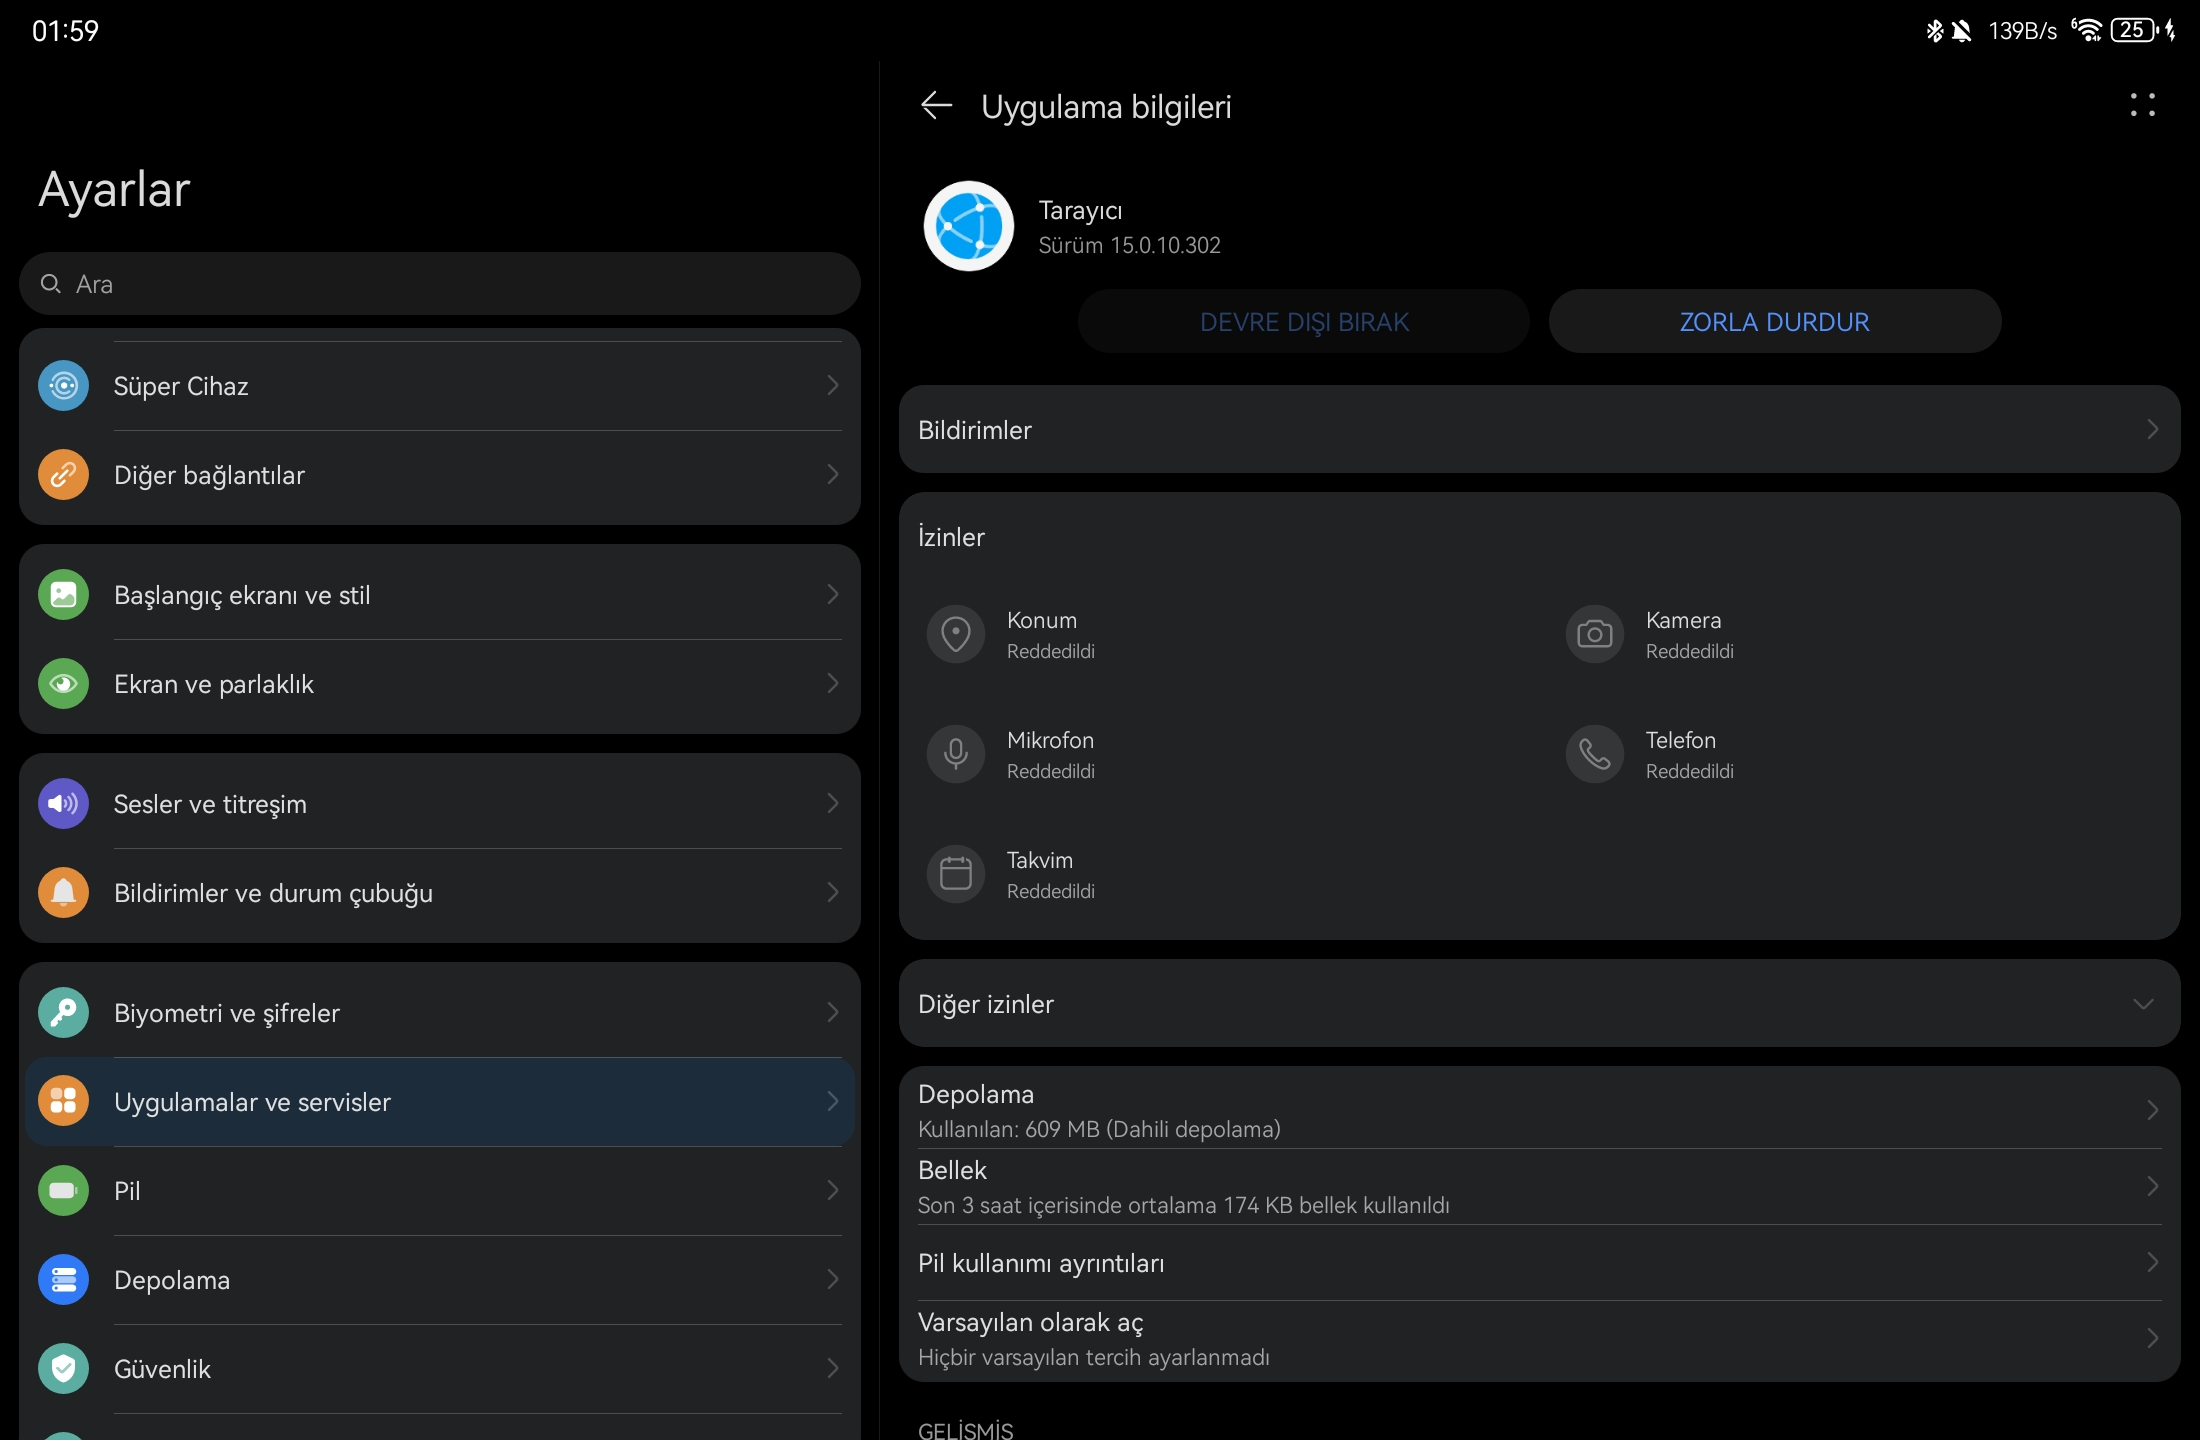Open Süper Cihaz settings

coord(440,386)
